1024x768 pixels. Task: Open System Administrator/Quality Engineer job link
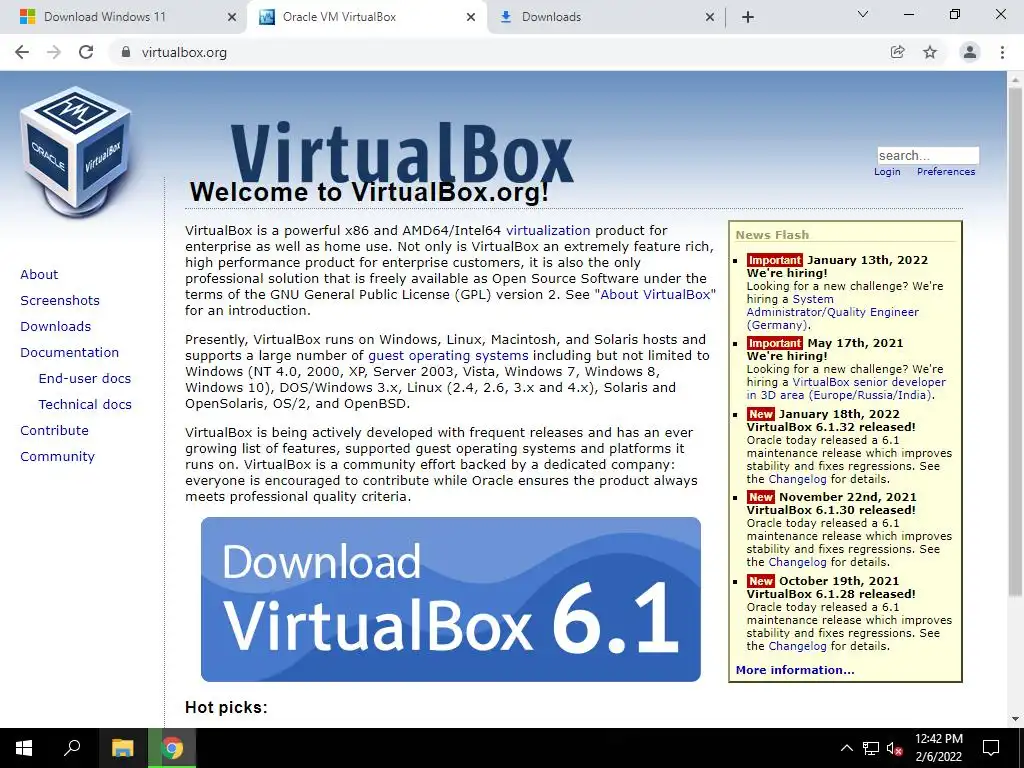tap(833, 312)
